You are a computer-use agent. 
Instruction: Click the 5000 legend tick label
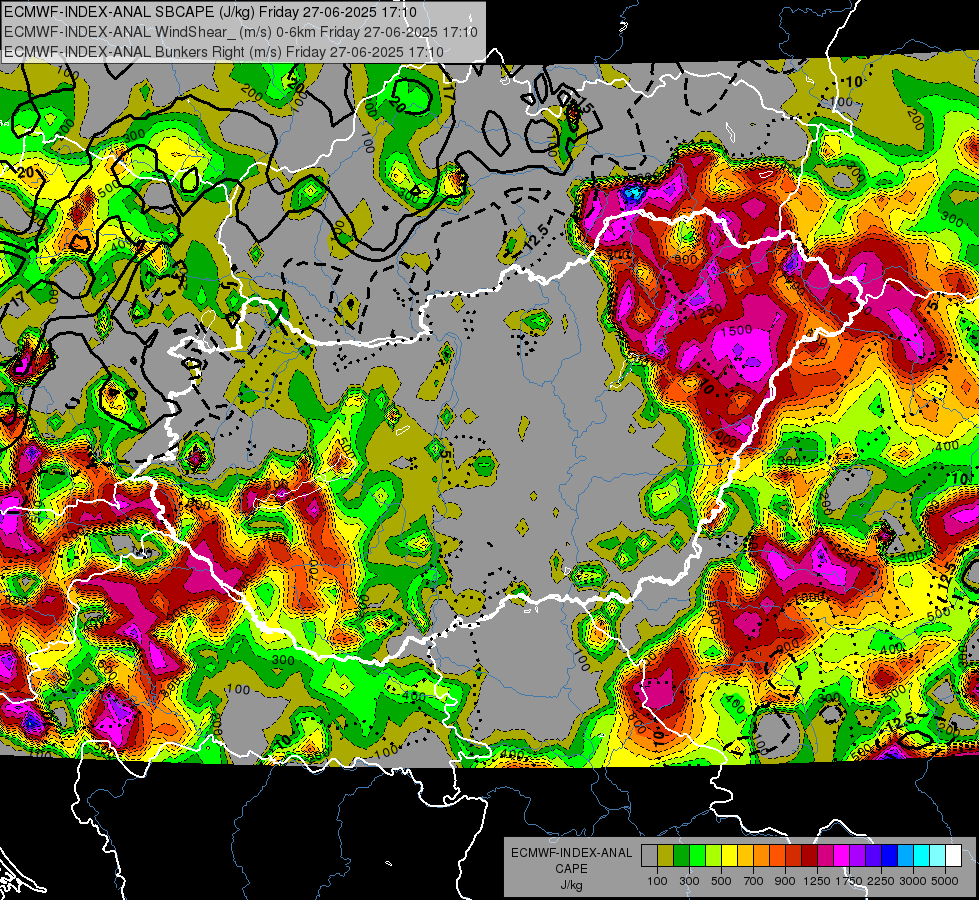945,881
